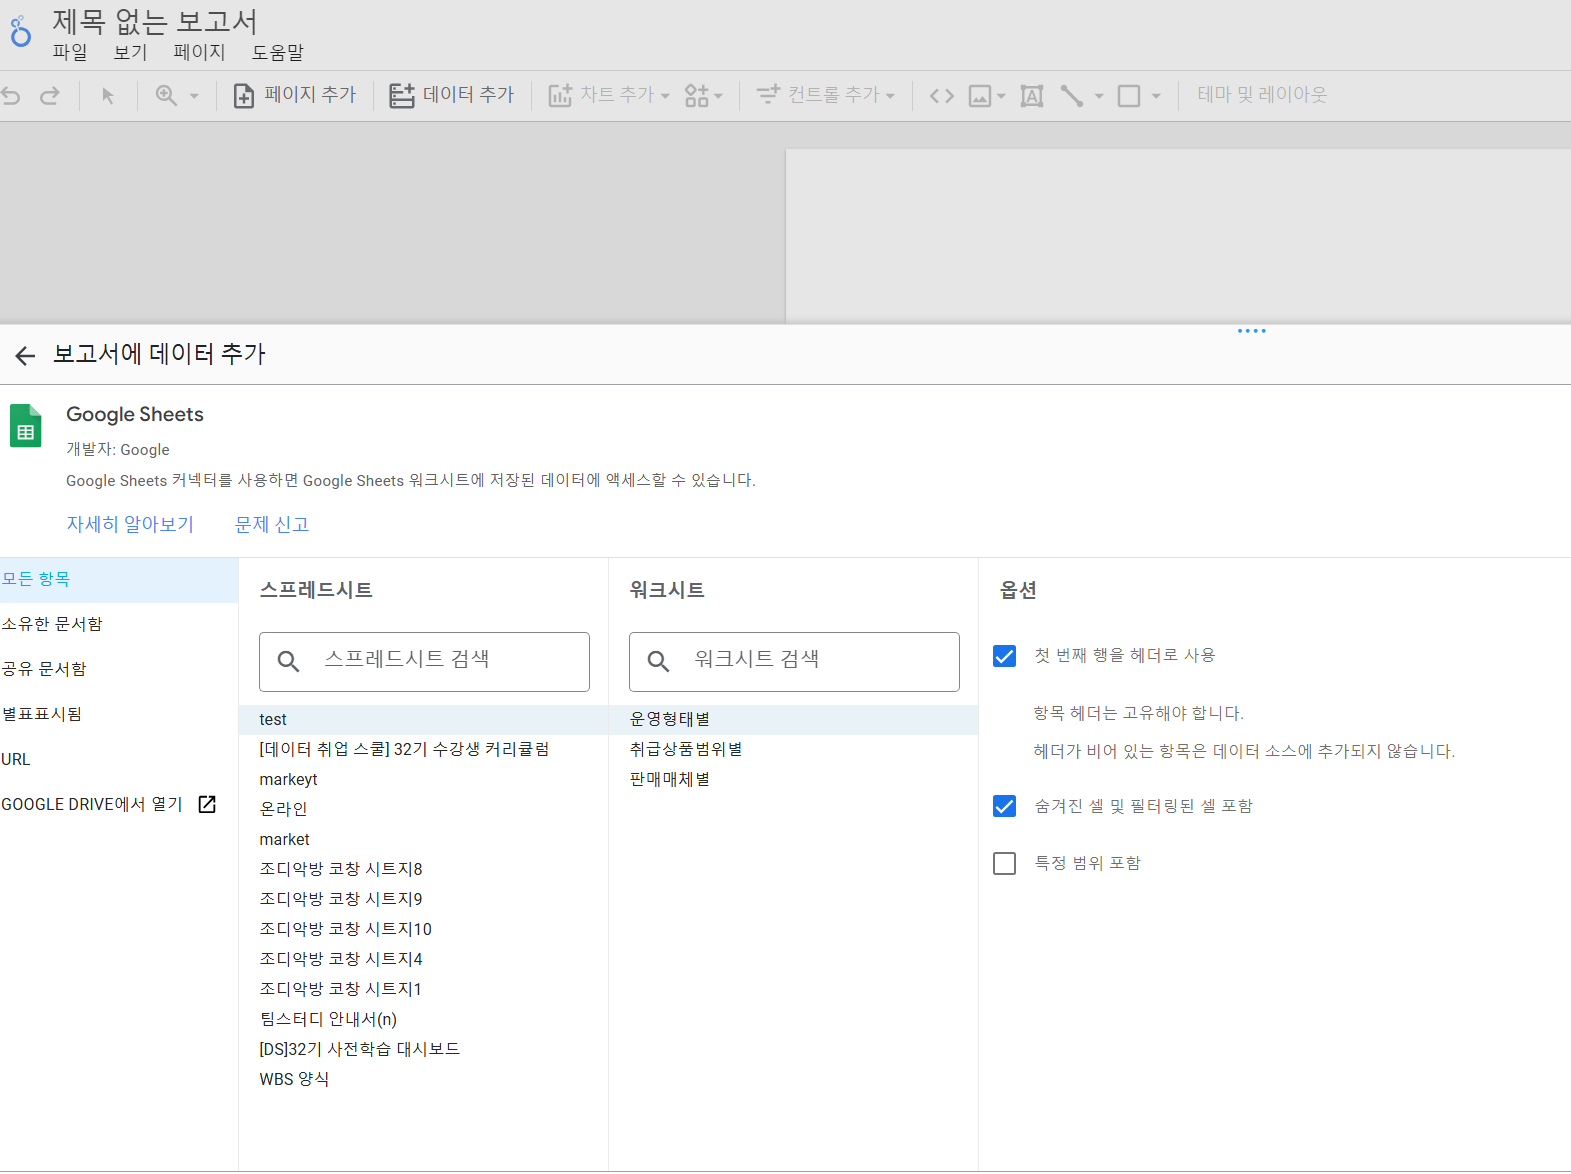Select the cursor selection mode tool
This screenshot has height=1174, width=1571.
pos(108,96)
